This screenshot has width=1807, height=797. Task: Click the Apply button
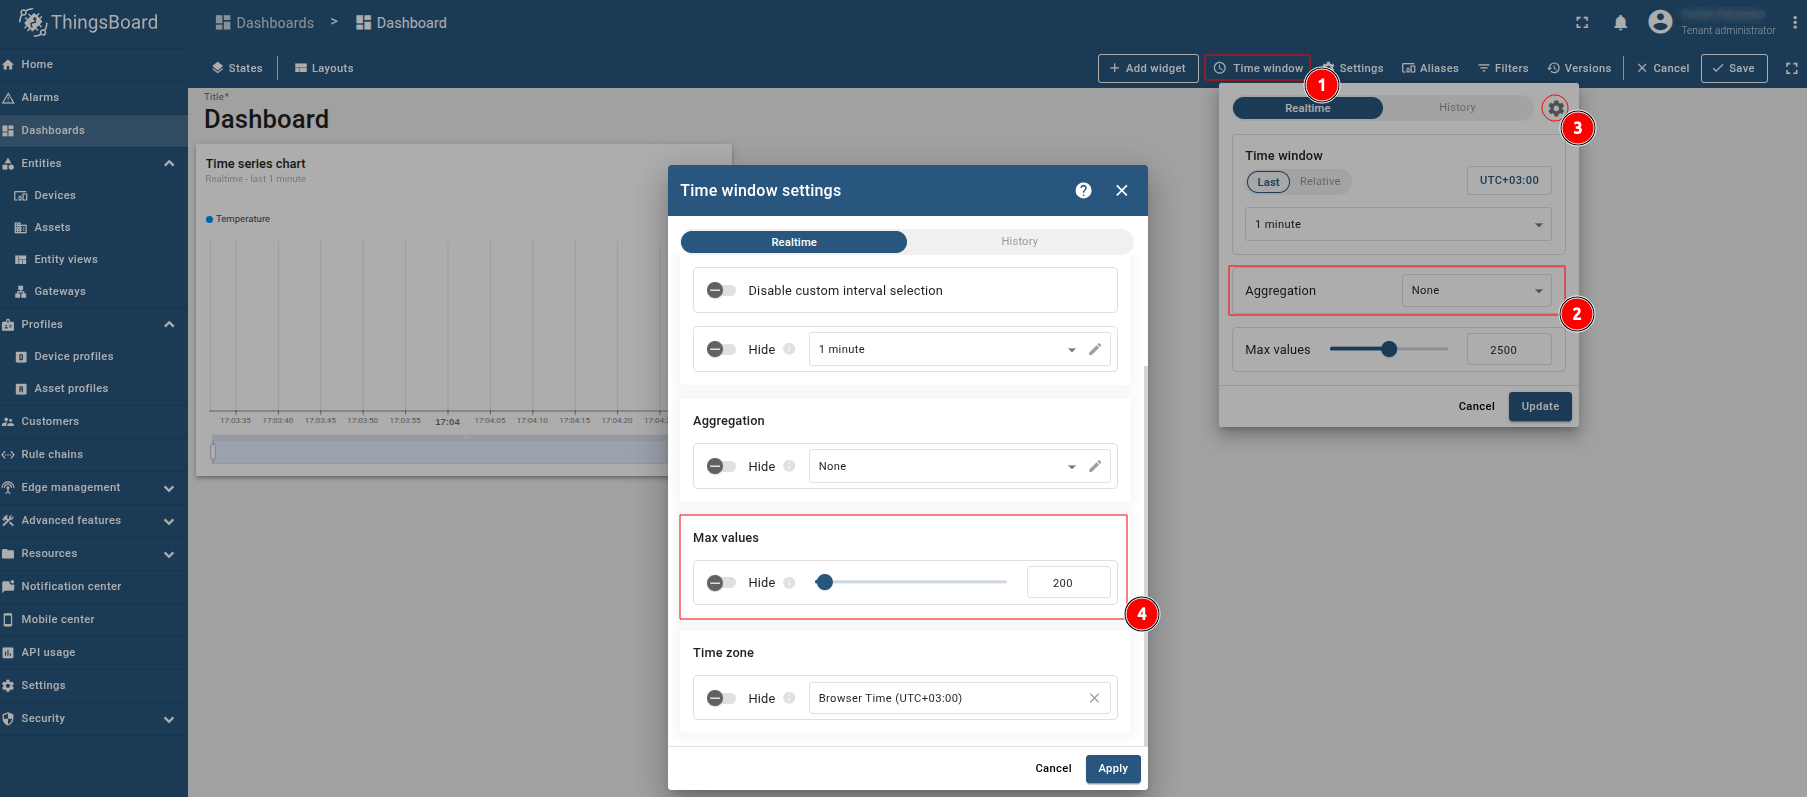click(1112, 768)
